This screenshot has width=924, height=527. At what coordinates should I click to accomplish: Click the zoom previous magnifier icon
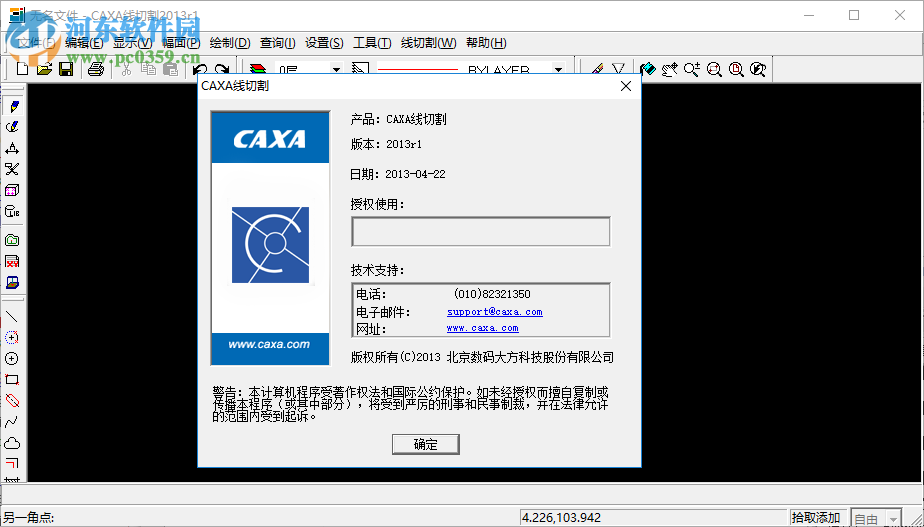[x=758, y=69]
